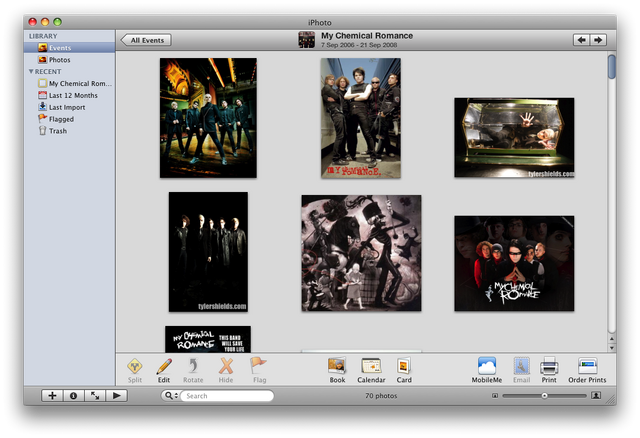Click the thumbnail size slider knob
Image resolution: width=640 pixels, height=438 pixels.
pyautogui.click(x=544, y=396)
